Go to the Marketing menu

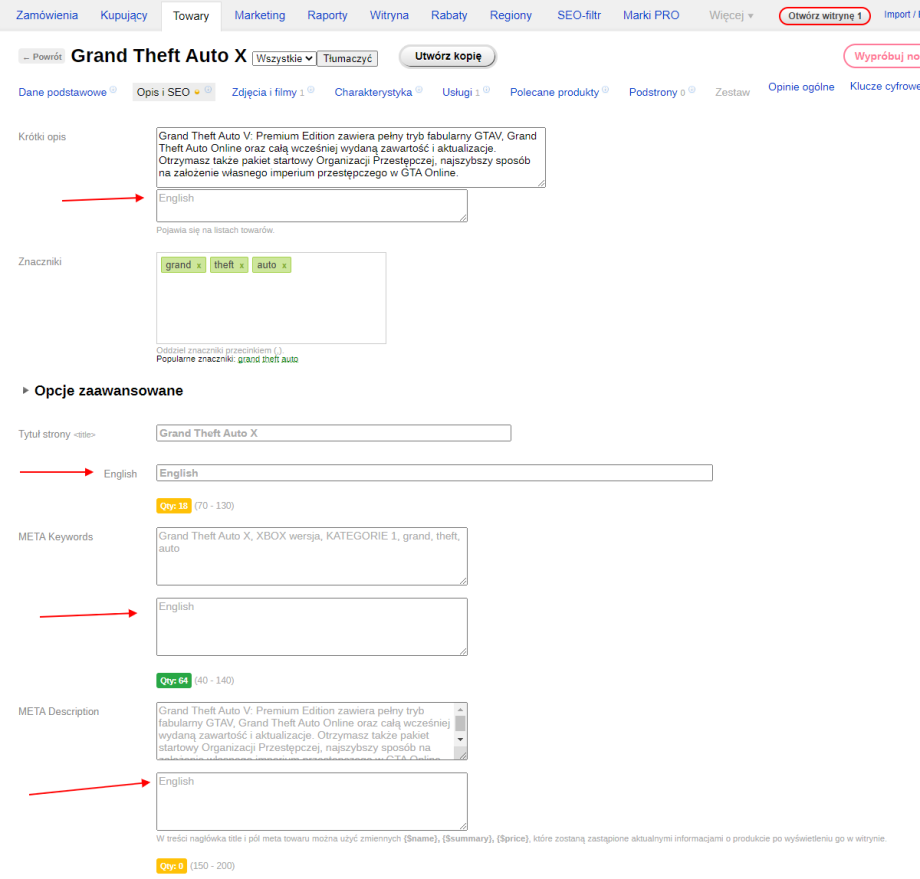260,16
